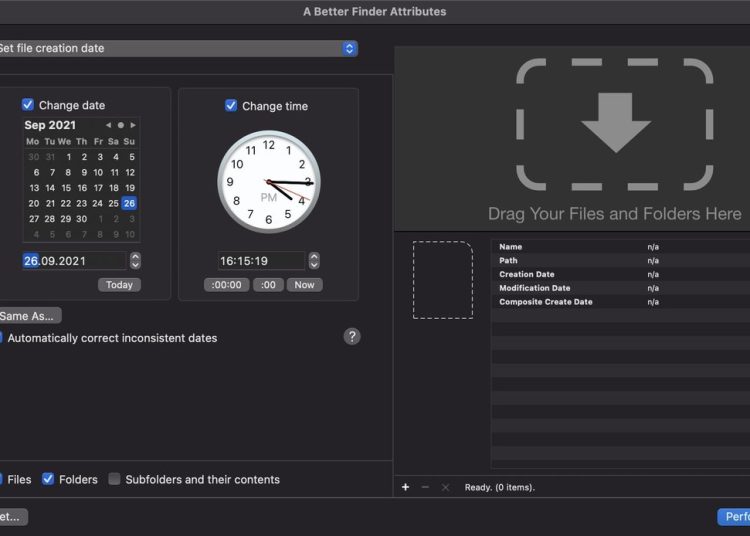750x536 pixels.
Task: Click the clear list X icon
Action: (445, 487)
